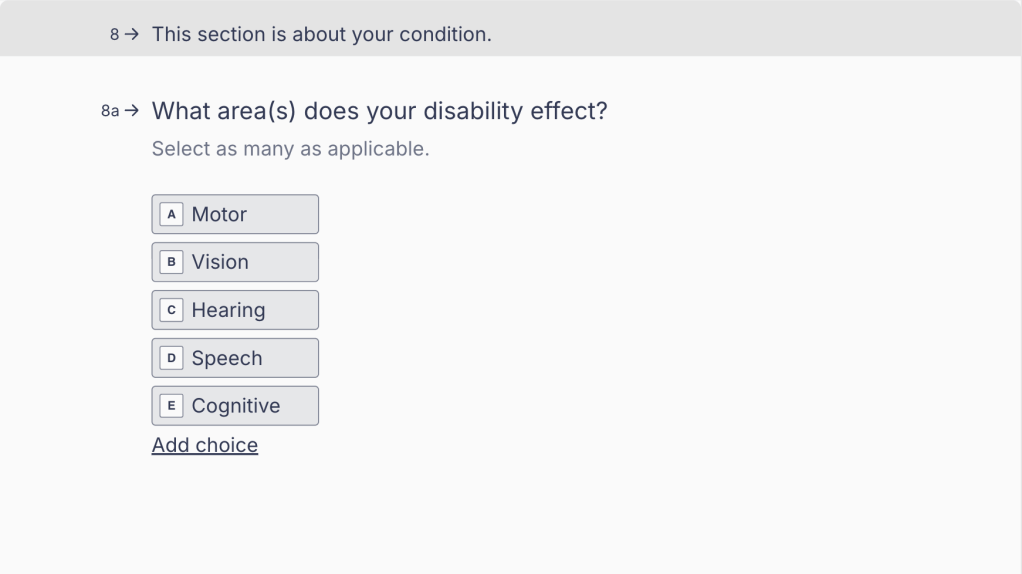Viewport: 1022px width, 574px height.
Task: Select the Motor choice
Action: tap(235, 214)
